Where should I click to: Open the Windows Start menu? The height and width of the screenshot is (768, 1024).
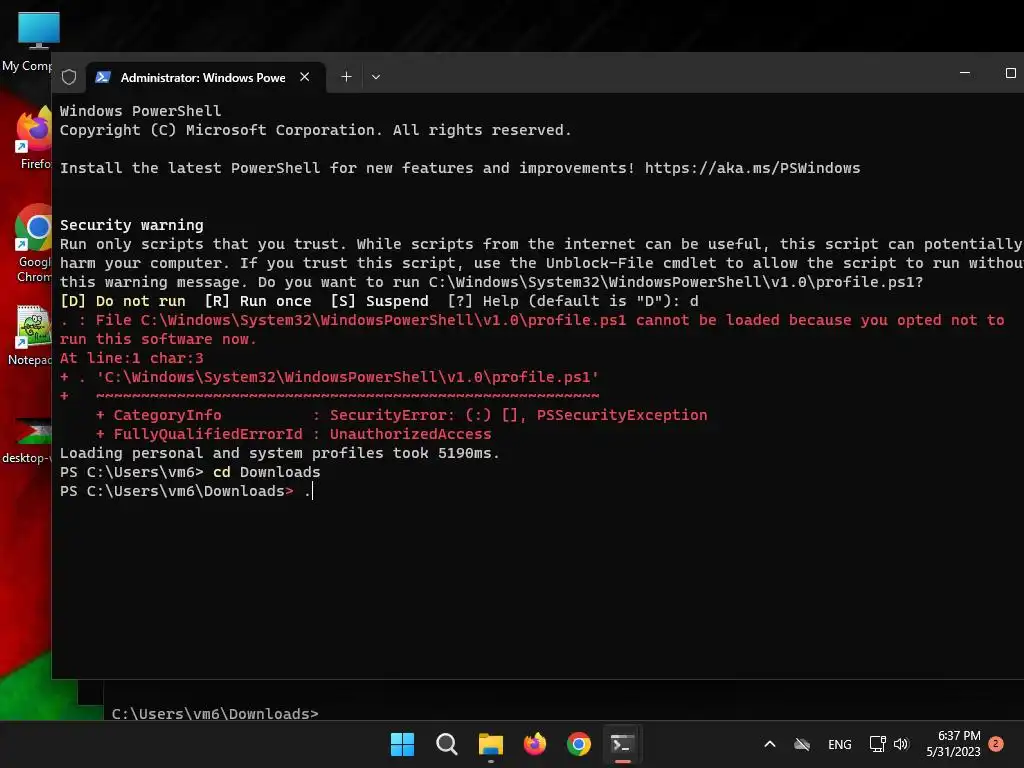[x=402, y=744]
